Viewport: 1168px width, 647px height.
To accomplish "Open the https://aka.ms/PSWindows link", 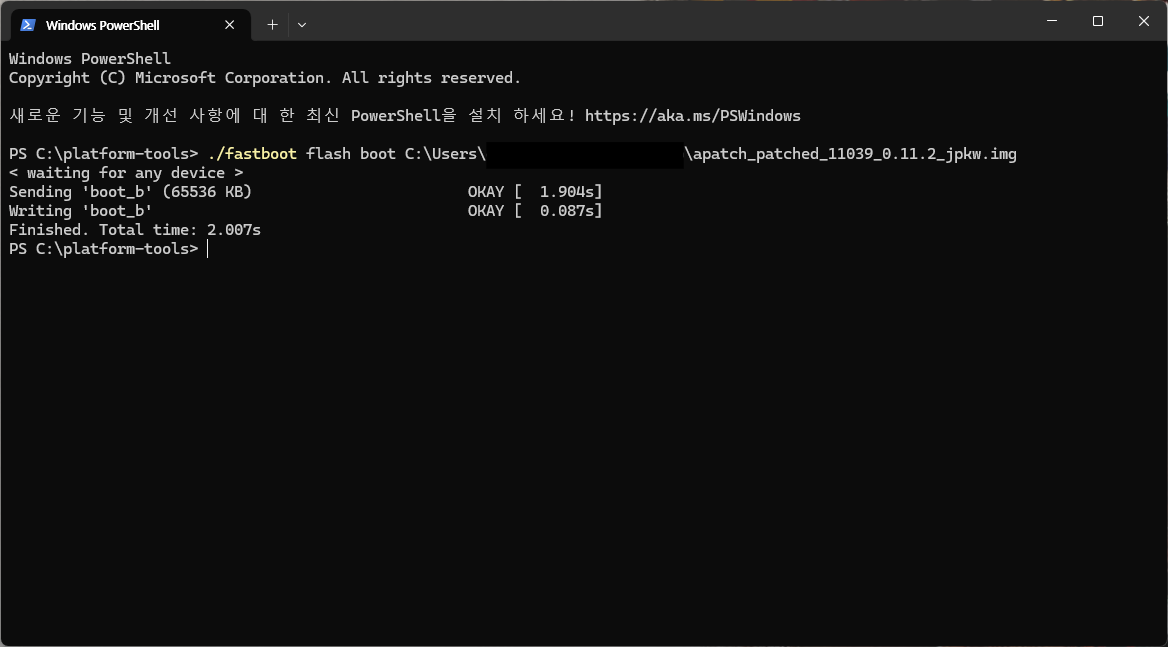I will click(x=692, y=115).
